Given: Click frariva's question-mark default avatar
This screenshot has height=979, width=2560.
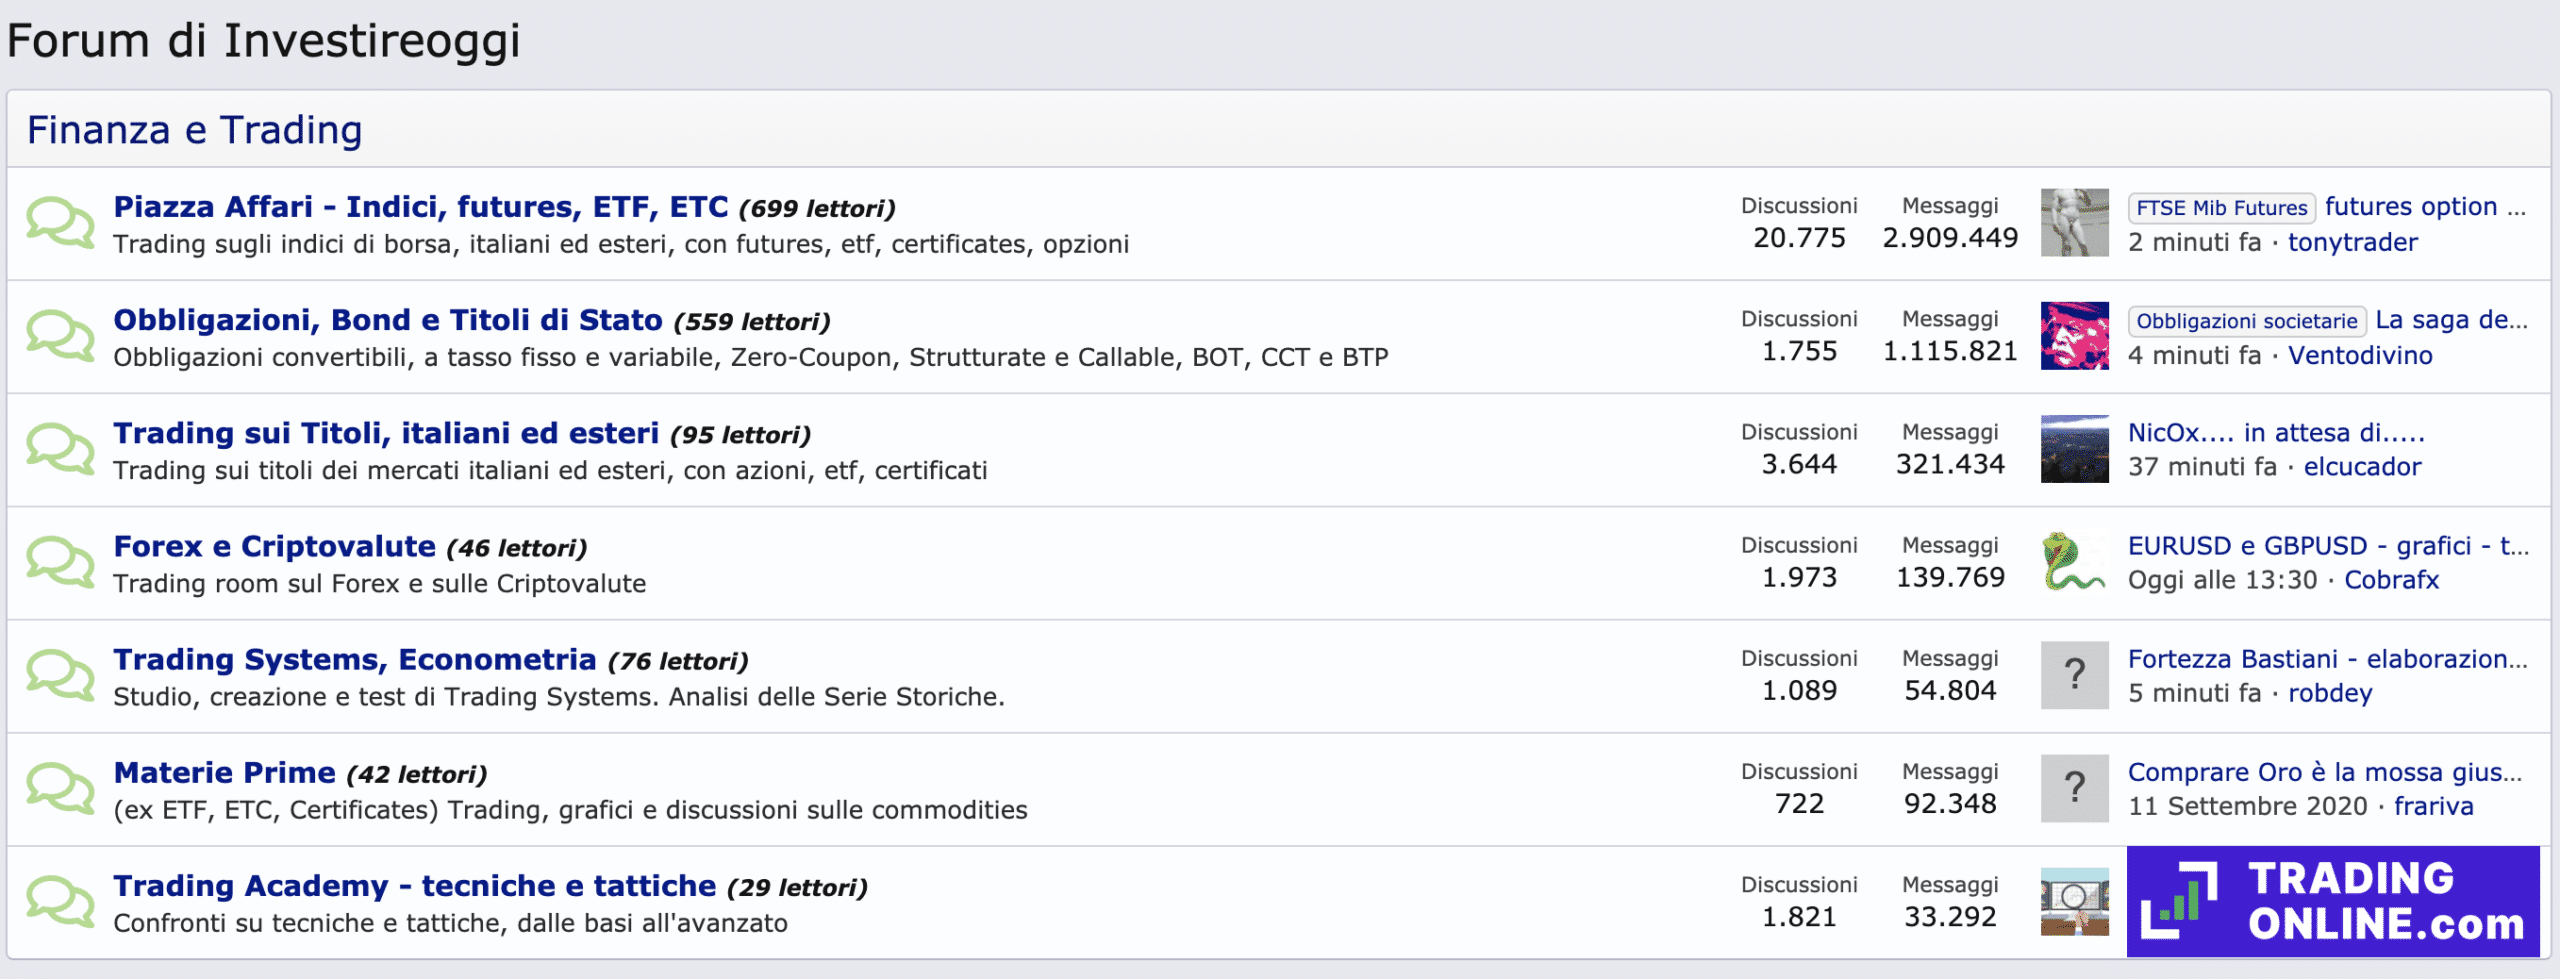Looking at the screenshot, I should [2074, 788].
